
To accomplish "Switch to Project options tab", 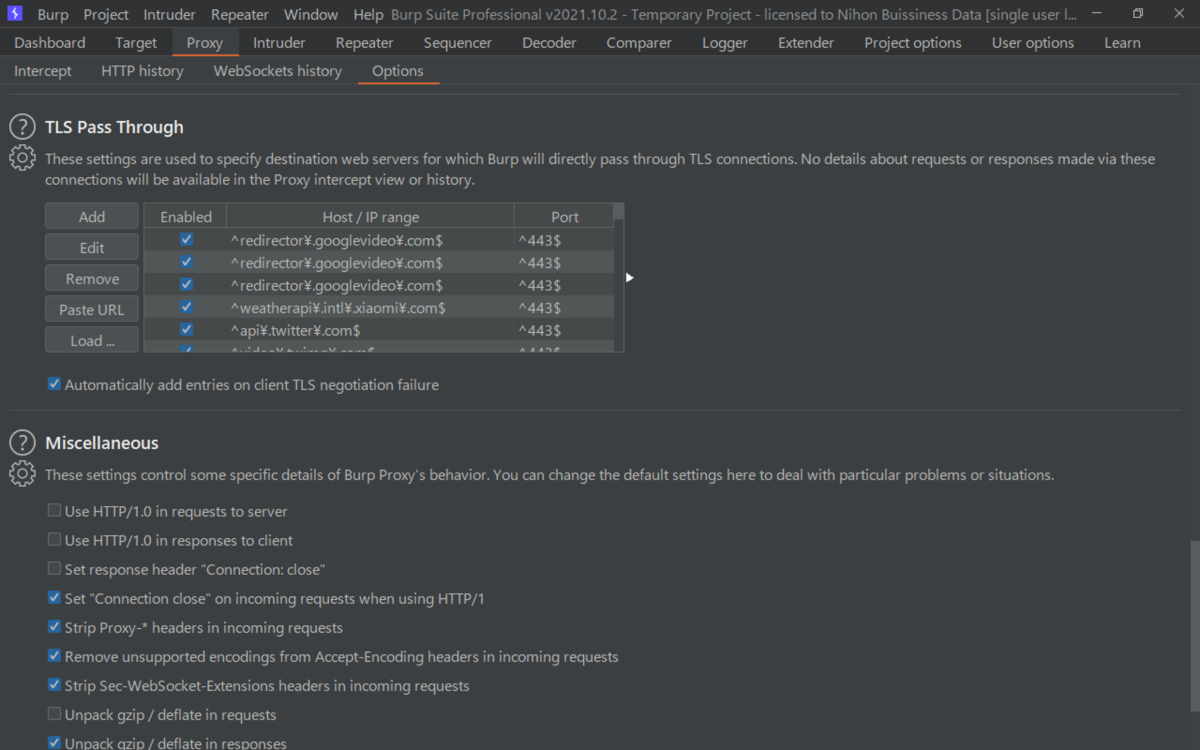I will [913, 43].
